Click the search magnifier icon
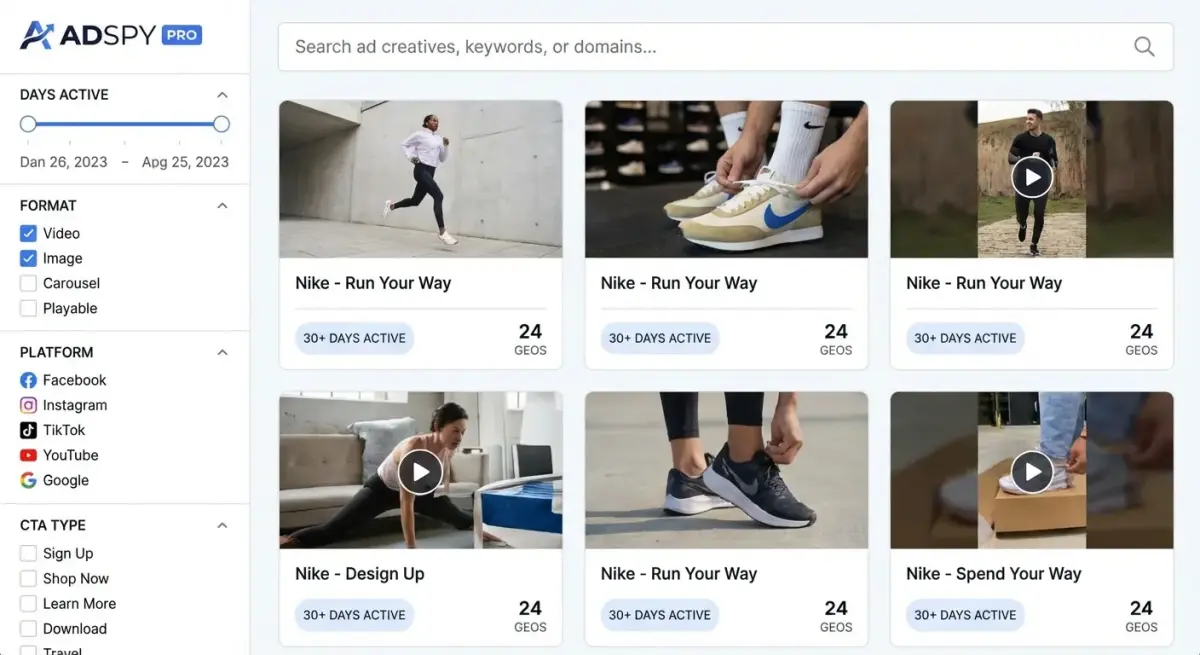This screenshot has width=1200, height=655. [1144, 47]
